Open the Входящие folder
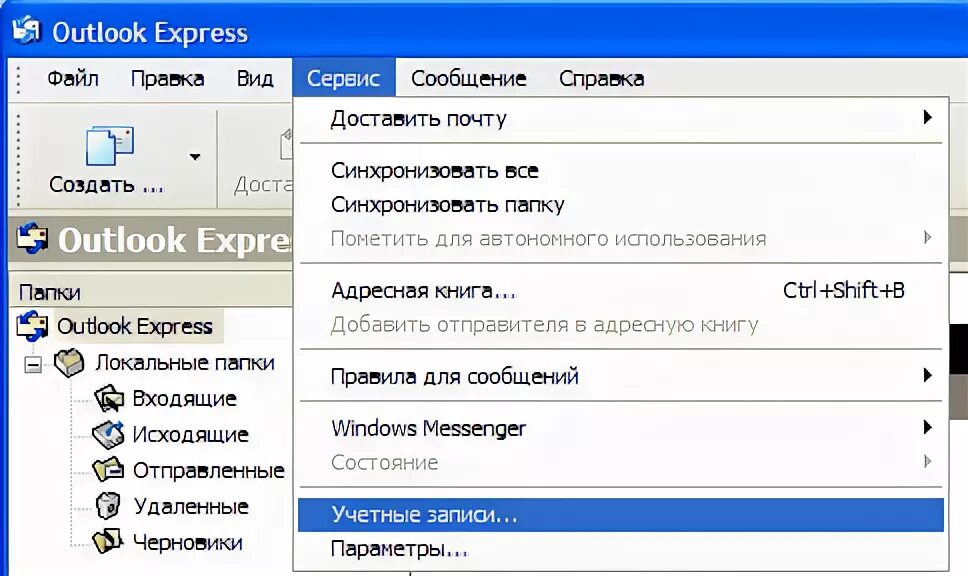968x576 pixels. coord(184,398)
